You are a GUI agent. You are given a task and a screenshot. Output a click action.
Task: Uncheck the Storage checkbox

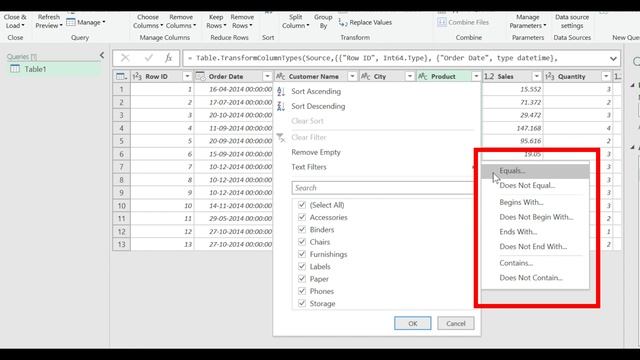coord(302,303)
